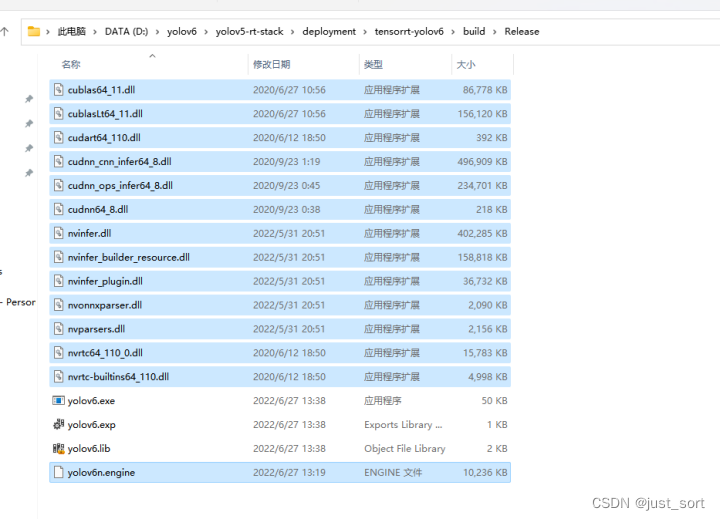Select the nvparsers.dll file icon
The width and height of the screenshot is (720, 520).
[58, 328]
